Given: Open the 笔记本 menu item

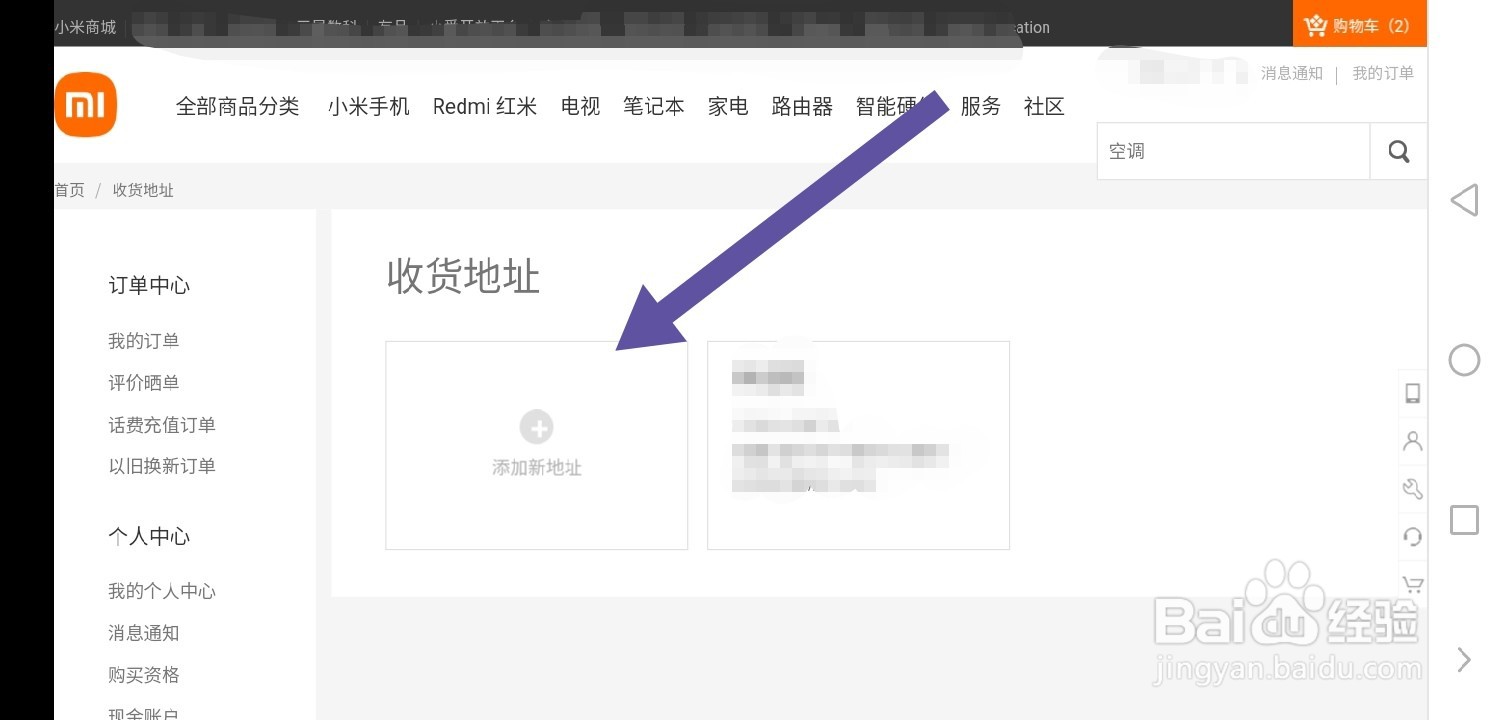Looking at the screenshot, I should 654,106.
